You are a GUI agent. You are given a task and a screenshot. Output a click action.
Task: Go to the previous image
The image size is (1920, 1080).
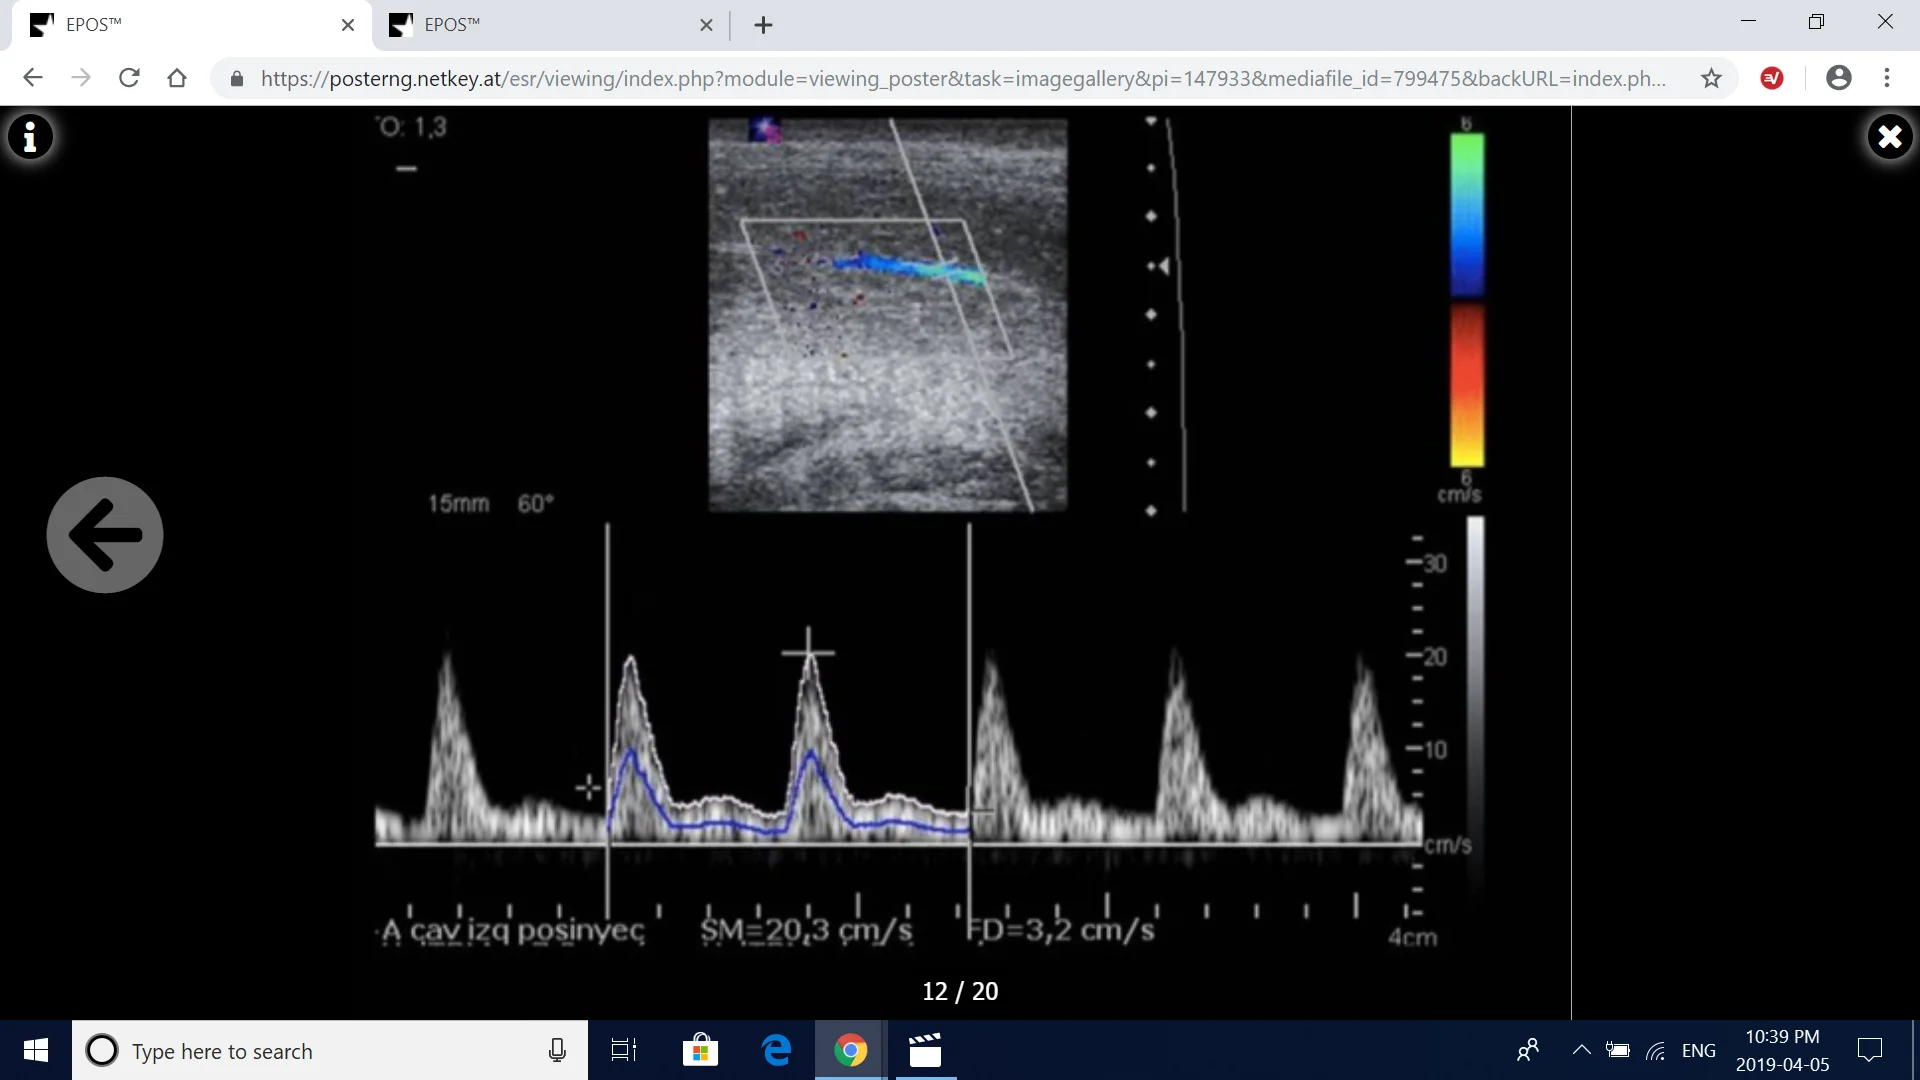104,535
